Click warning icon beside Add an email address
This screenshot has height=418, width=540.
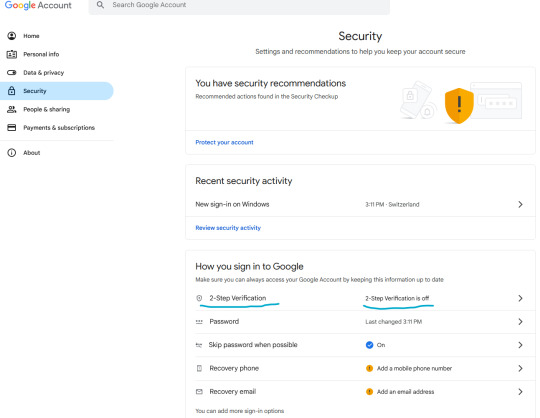pyautogui.click(x=370, y=392)
